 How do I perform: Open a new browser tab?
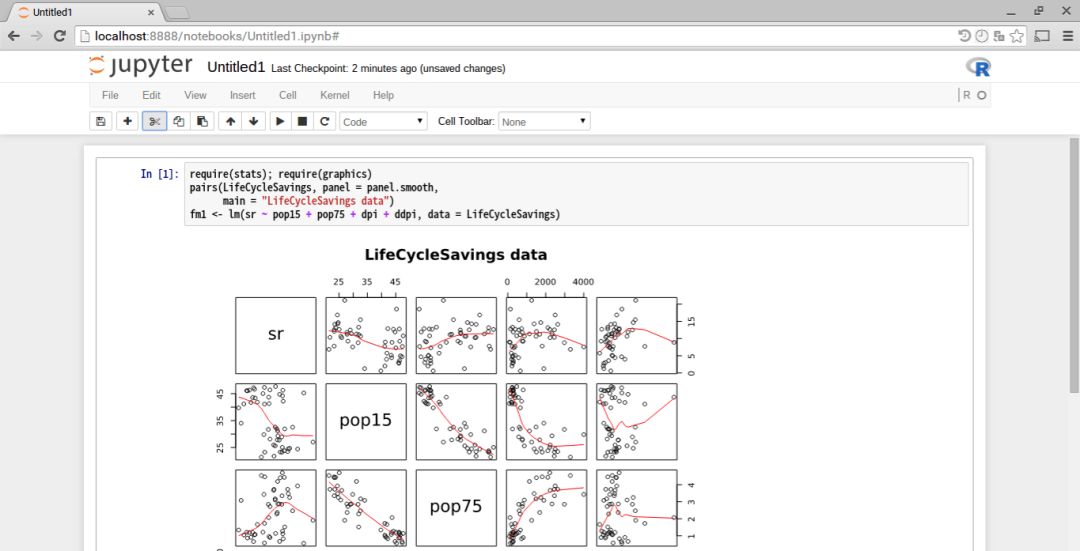(x=177, y=12)
